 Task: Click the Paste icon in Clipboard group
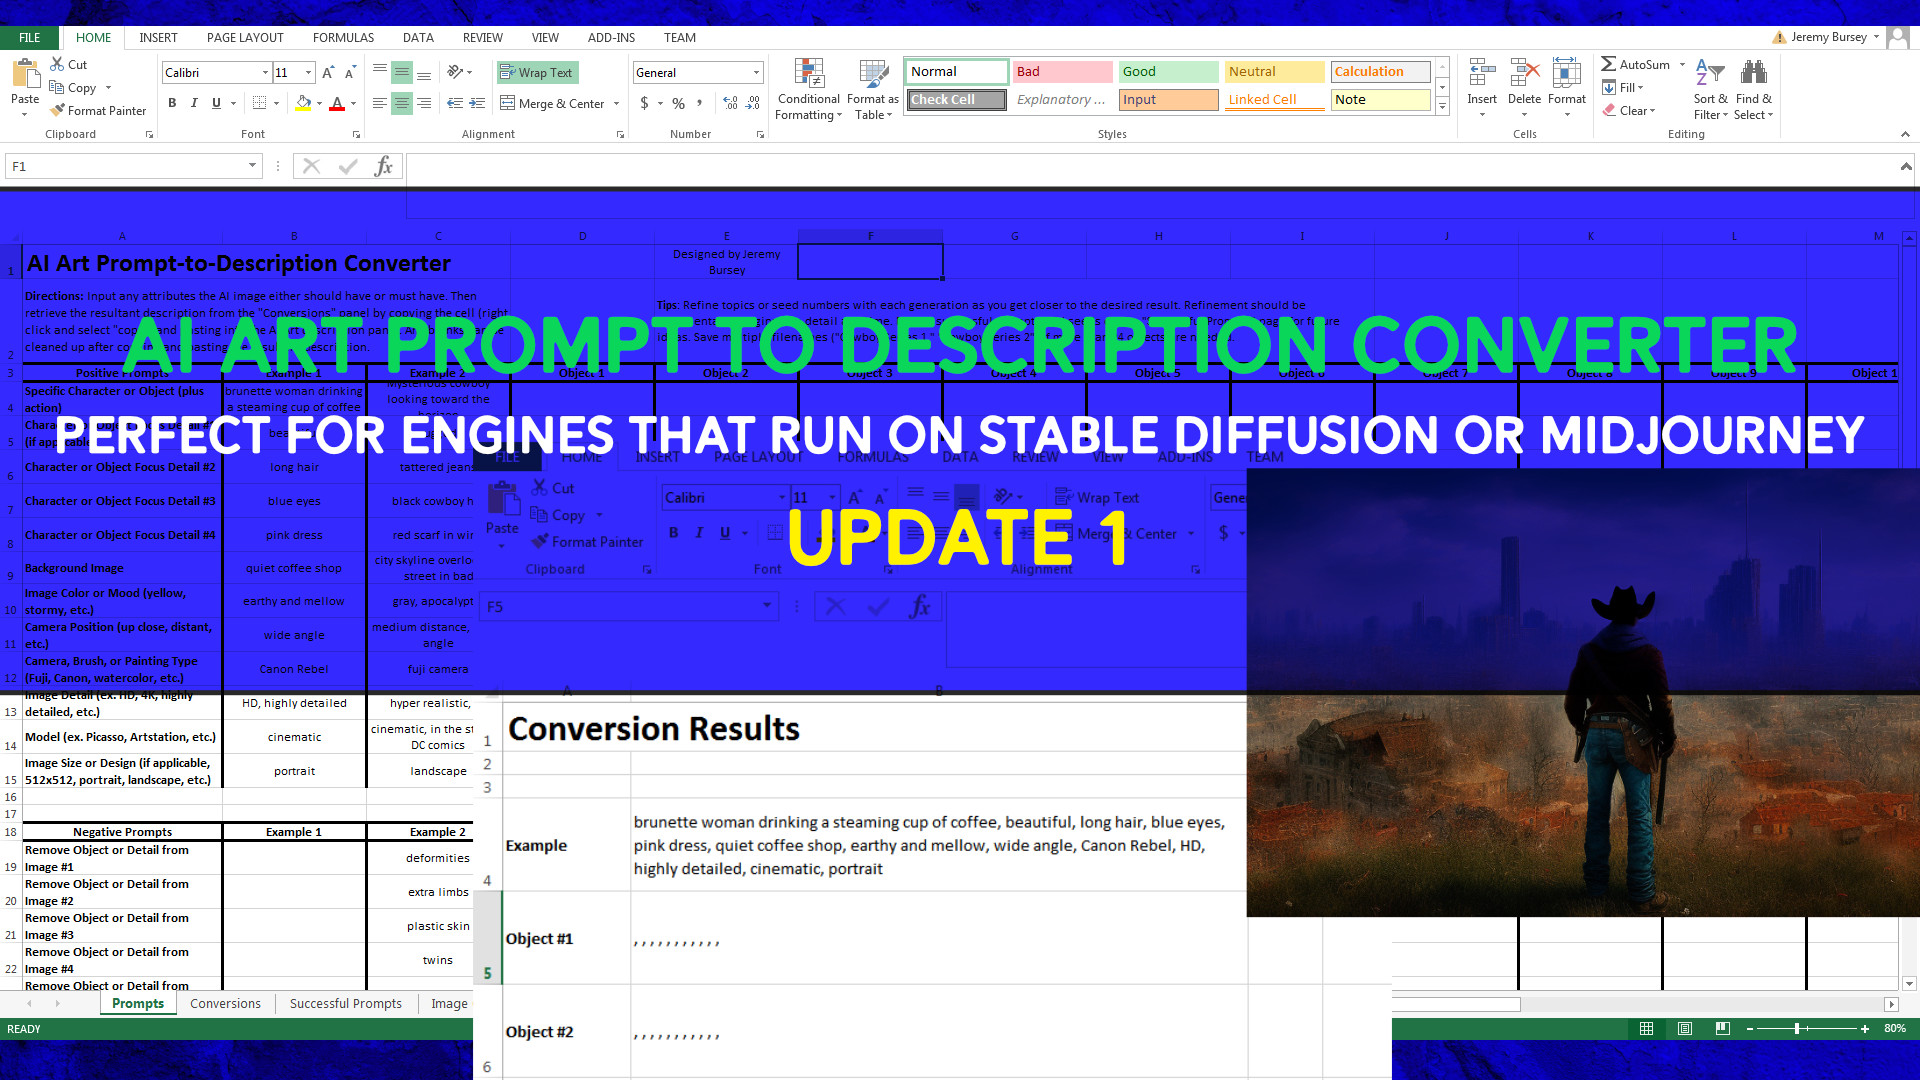point(24,75)
